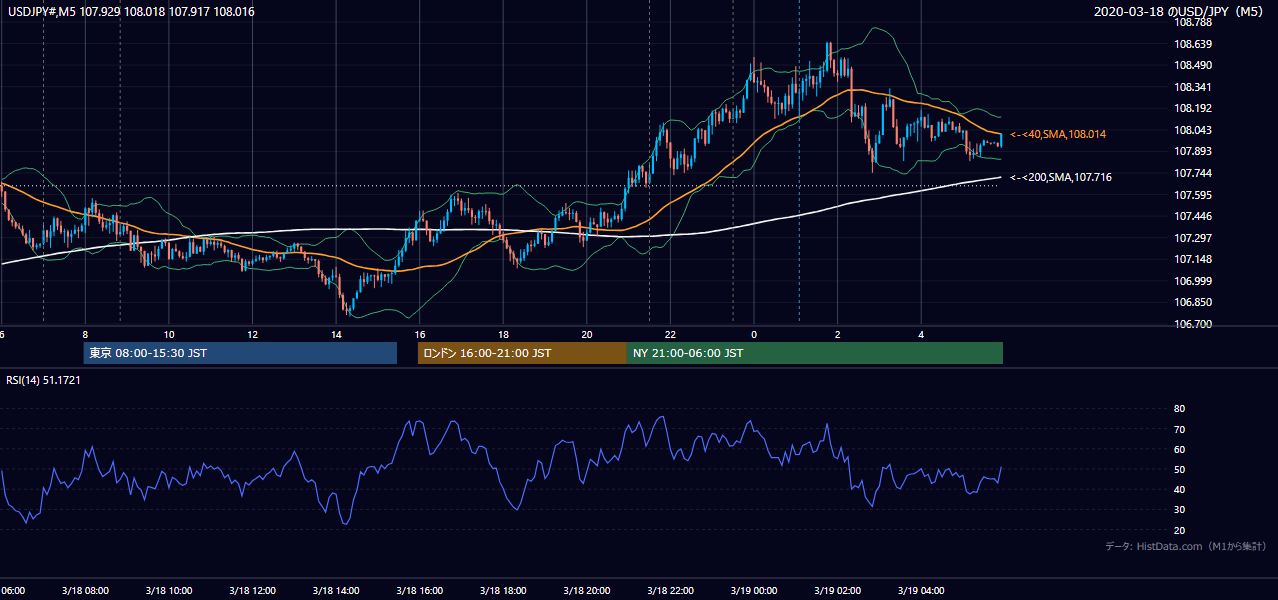Click the NY 21:00-06:00 JST session bar
Screen dimensions: 1278x600
click(x=815, y=353)
